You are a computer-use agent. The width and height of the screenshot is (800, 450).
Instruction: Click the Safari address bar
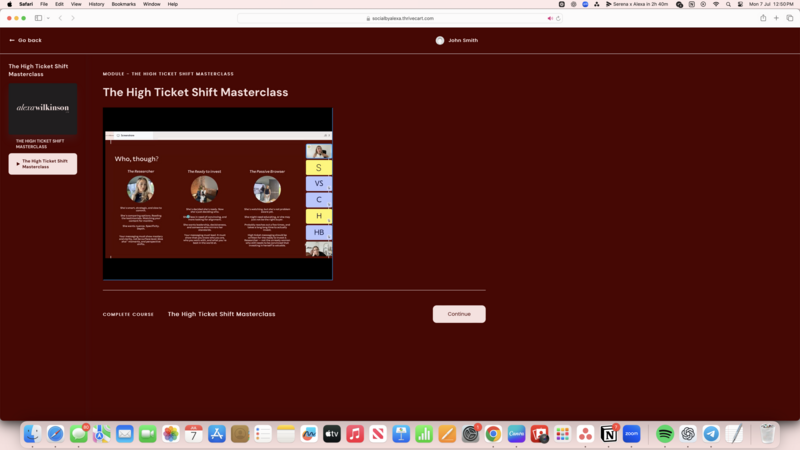399,18
